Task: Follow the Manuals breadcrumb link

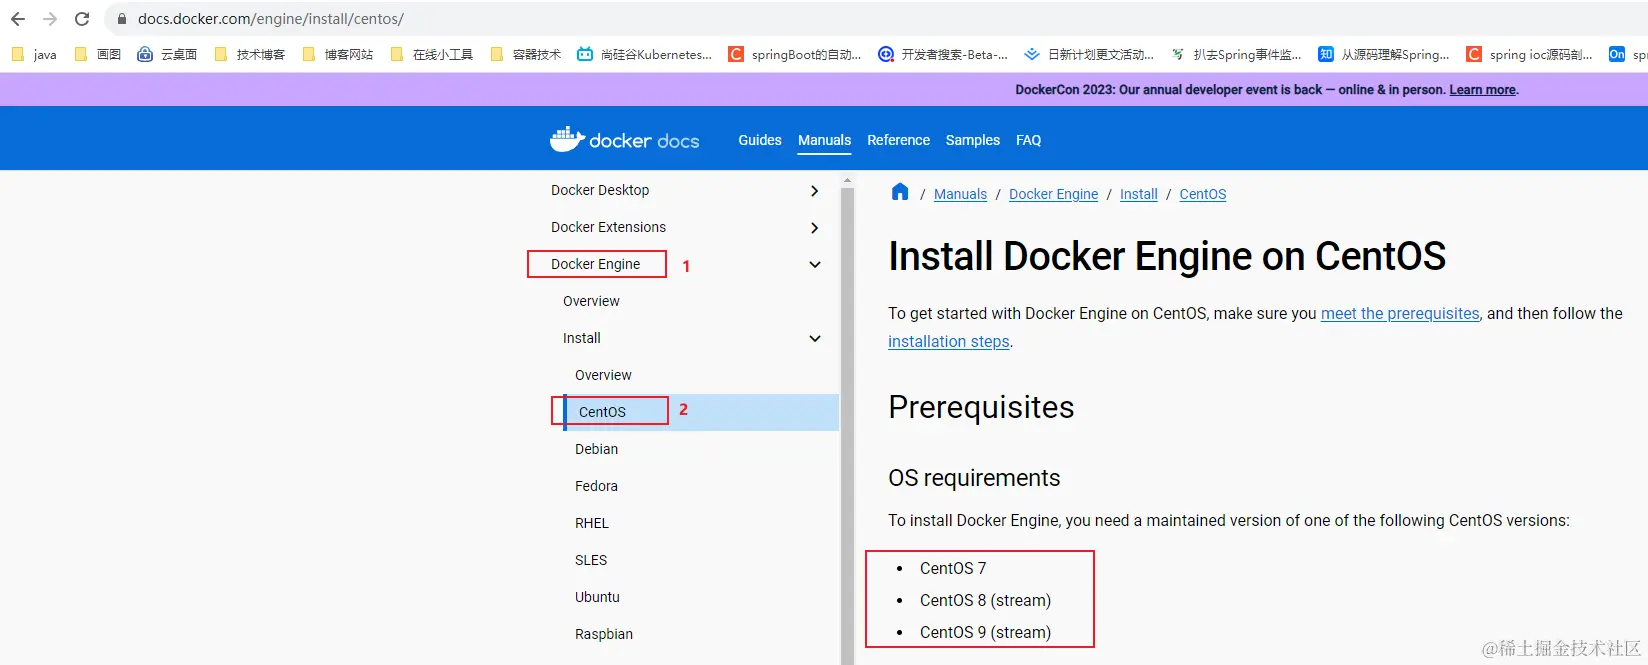Action: [x=960, y=194]
